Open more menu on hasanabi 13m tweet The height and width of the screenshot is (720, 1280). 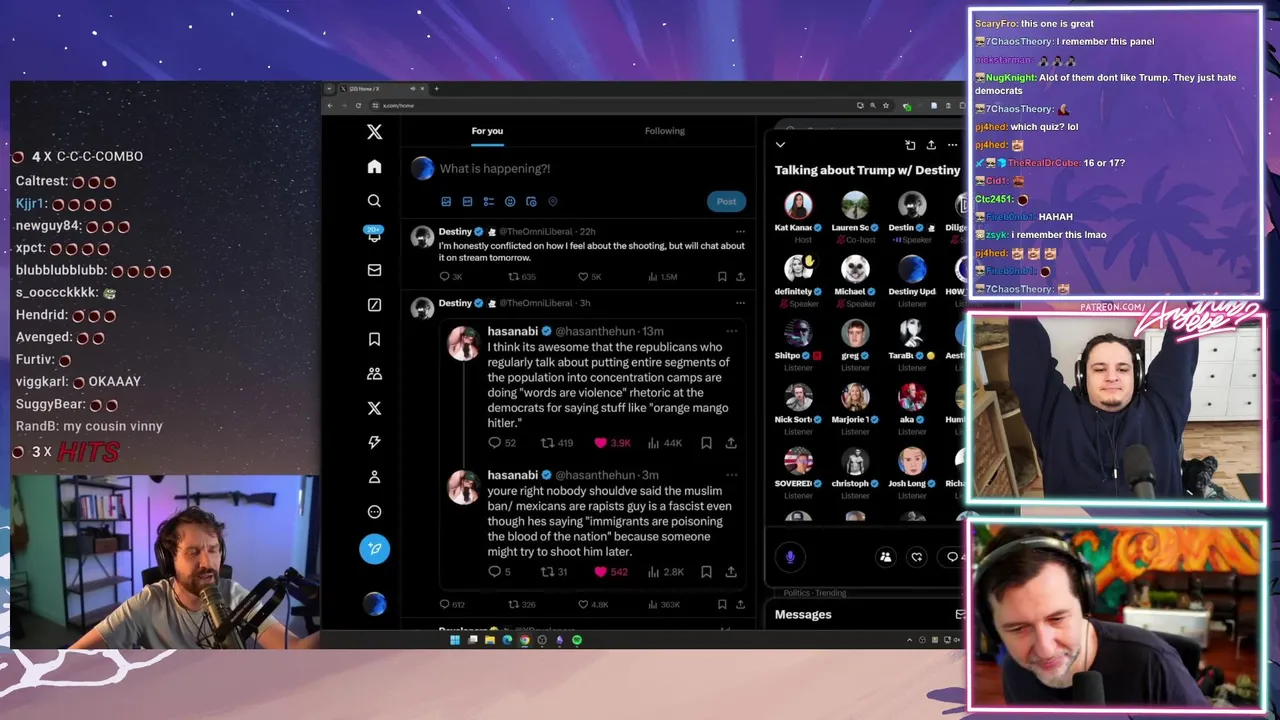tap(732, 331)
